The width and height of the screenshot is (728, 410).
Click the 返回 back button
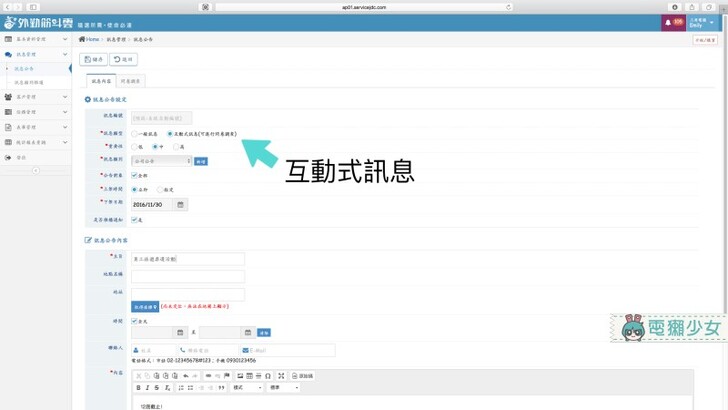pos(124,59)
